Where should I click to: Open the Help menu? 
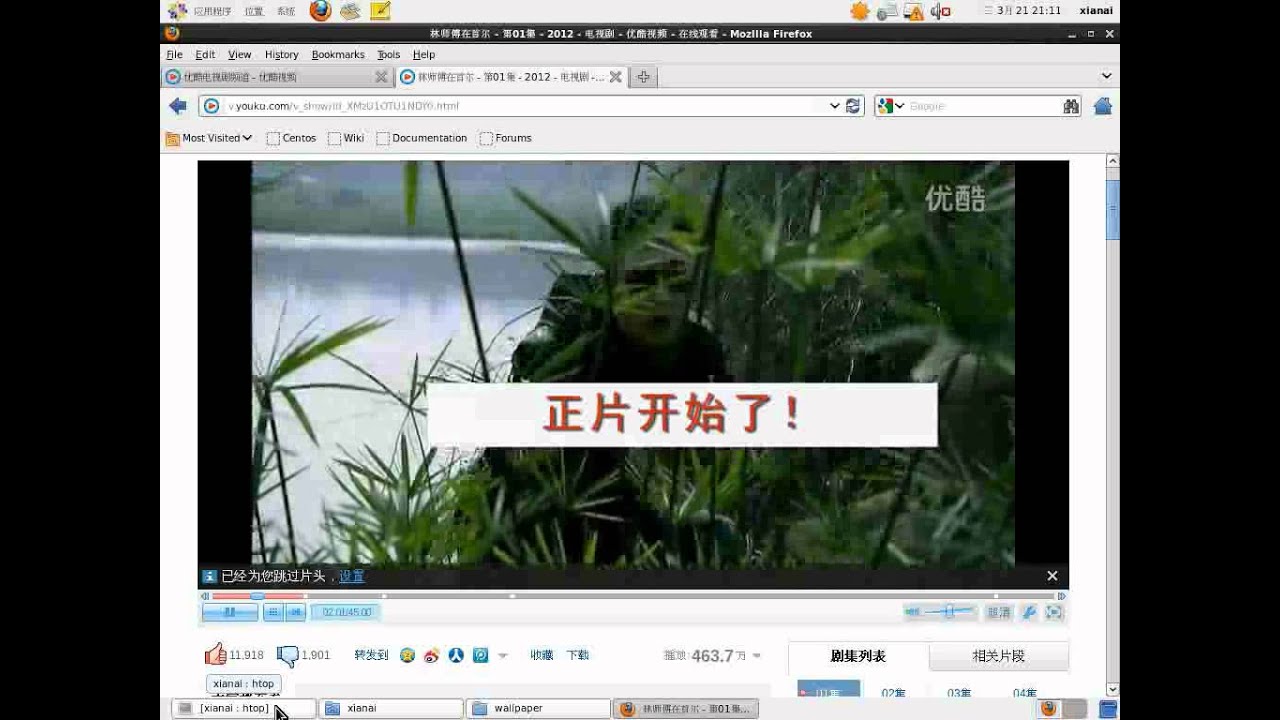click(x=424, y=55)
